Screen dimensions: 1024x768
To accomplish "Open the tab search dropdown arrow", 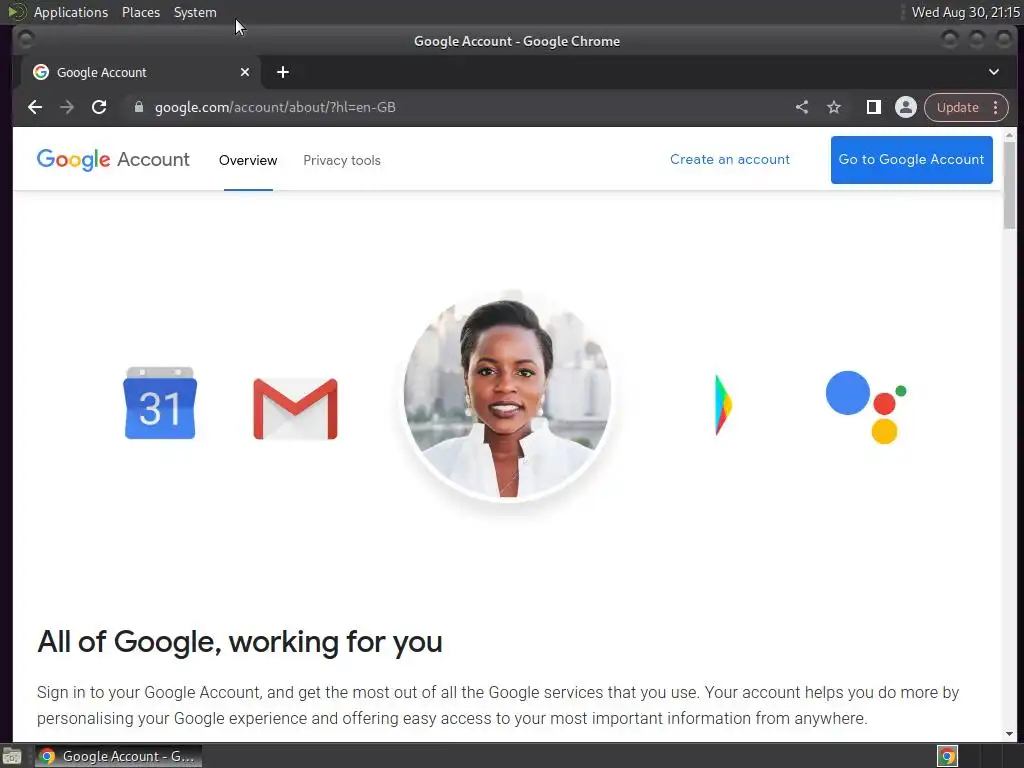I will tap(993, 72).
